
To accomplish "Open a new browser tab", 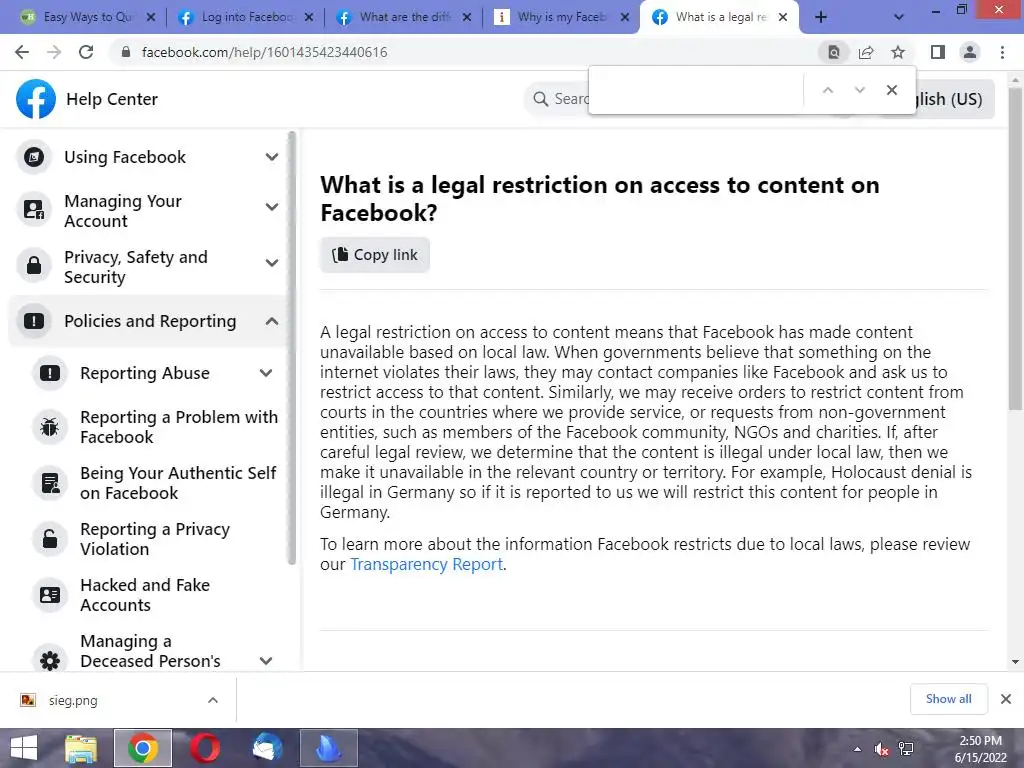I will (x=821, y=18).
